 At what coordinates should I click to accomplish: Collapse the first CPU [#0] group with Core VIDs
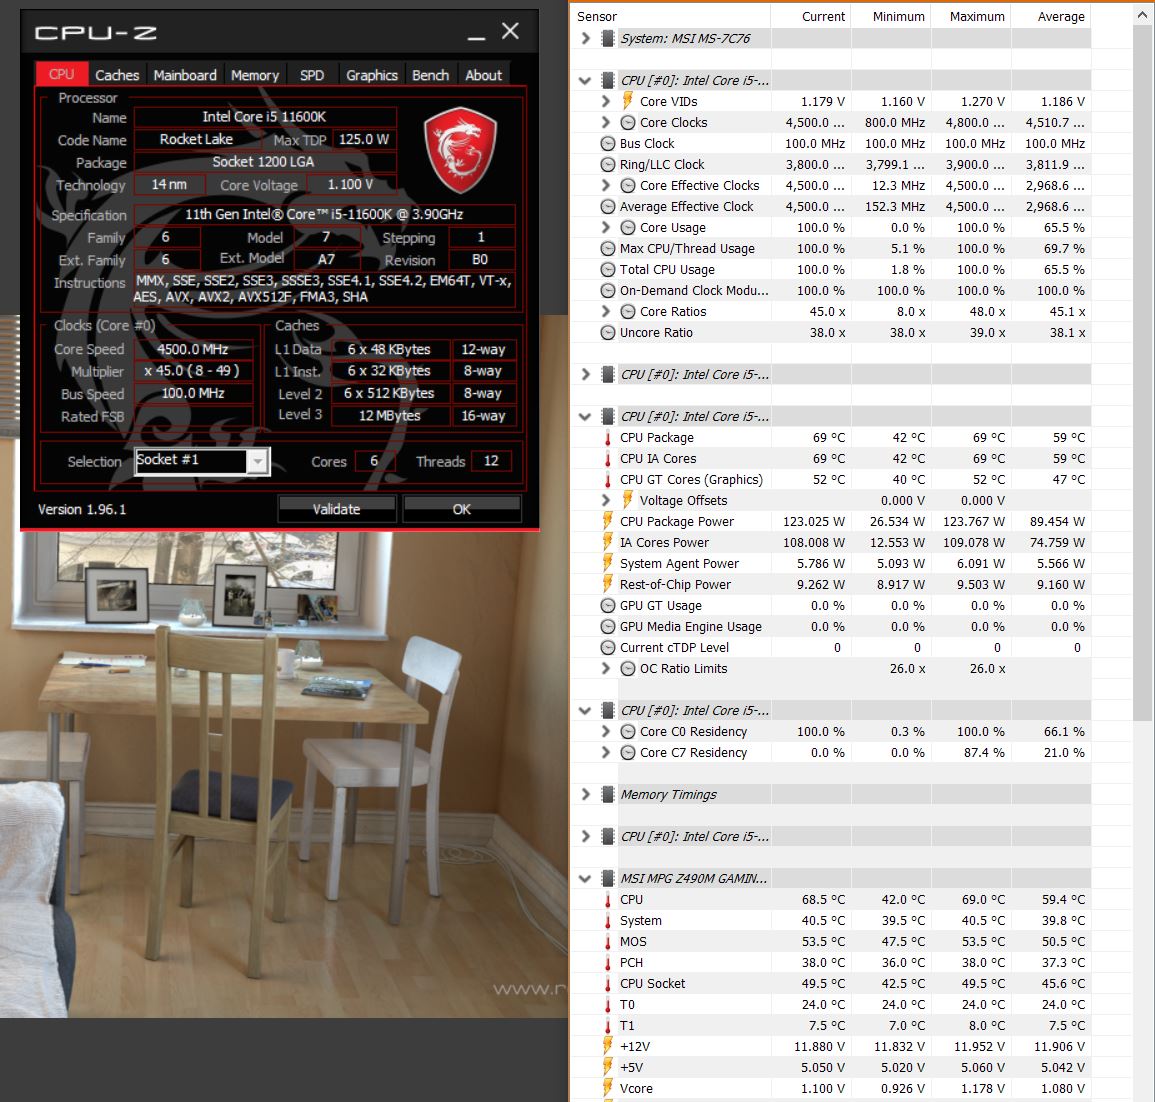click(586, 80)
